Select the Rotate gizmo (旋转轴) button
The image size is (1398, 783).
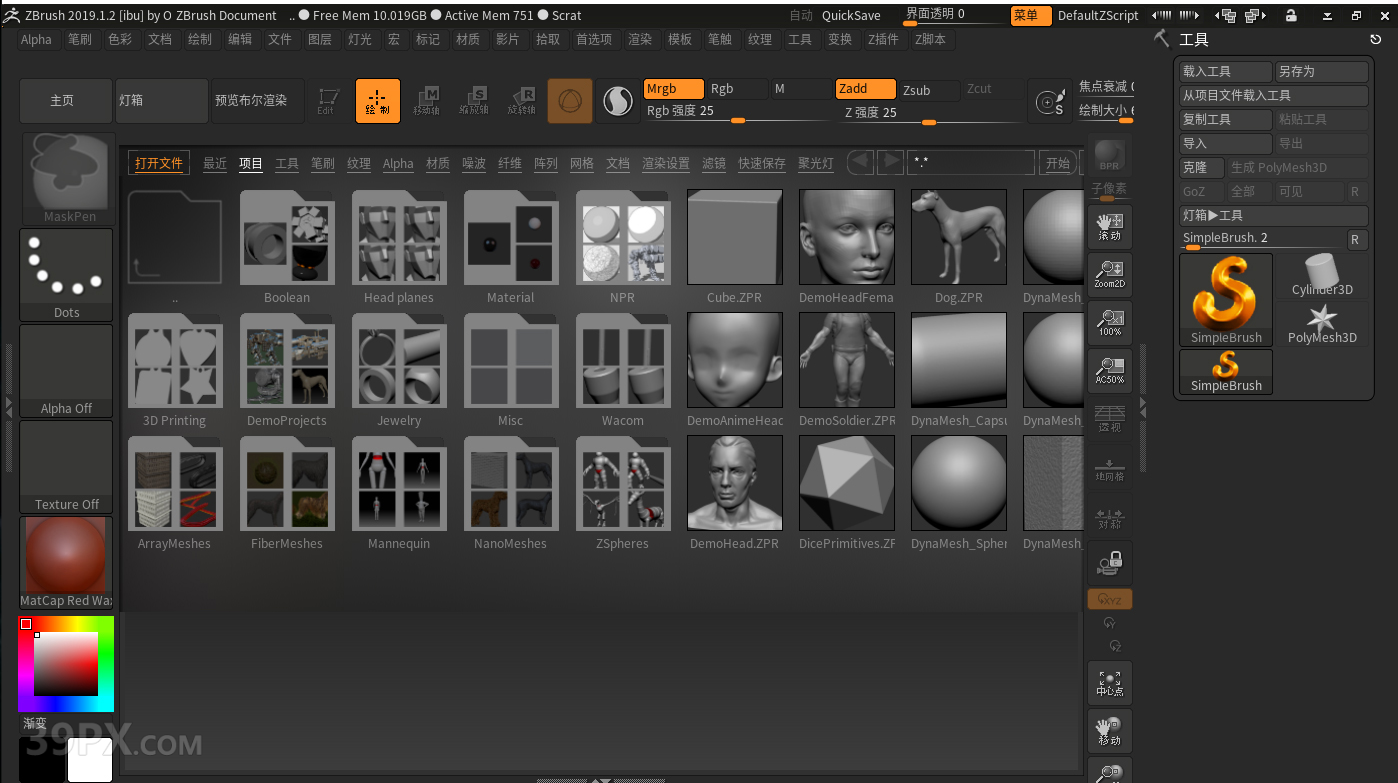pyautogui.click(x=522, y=101)
